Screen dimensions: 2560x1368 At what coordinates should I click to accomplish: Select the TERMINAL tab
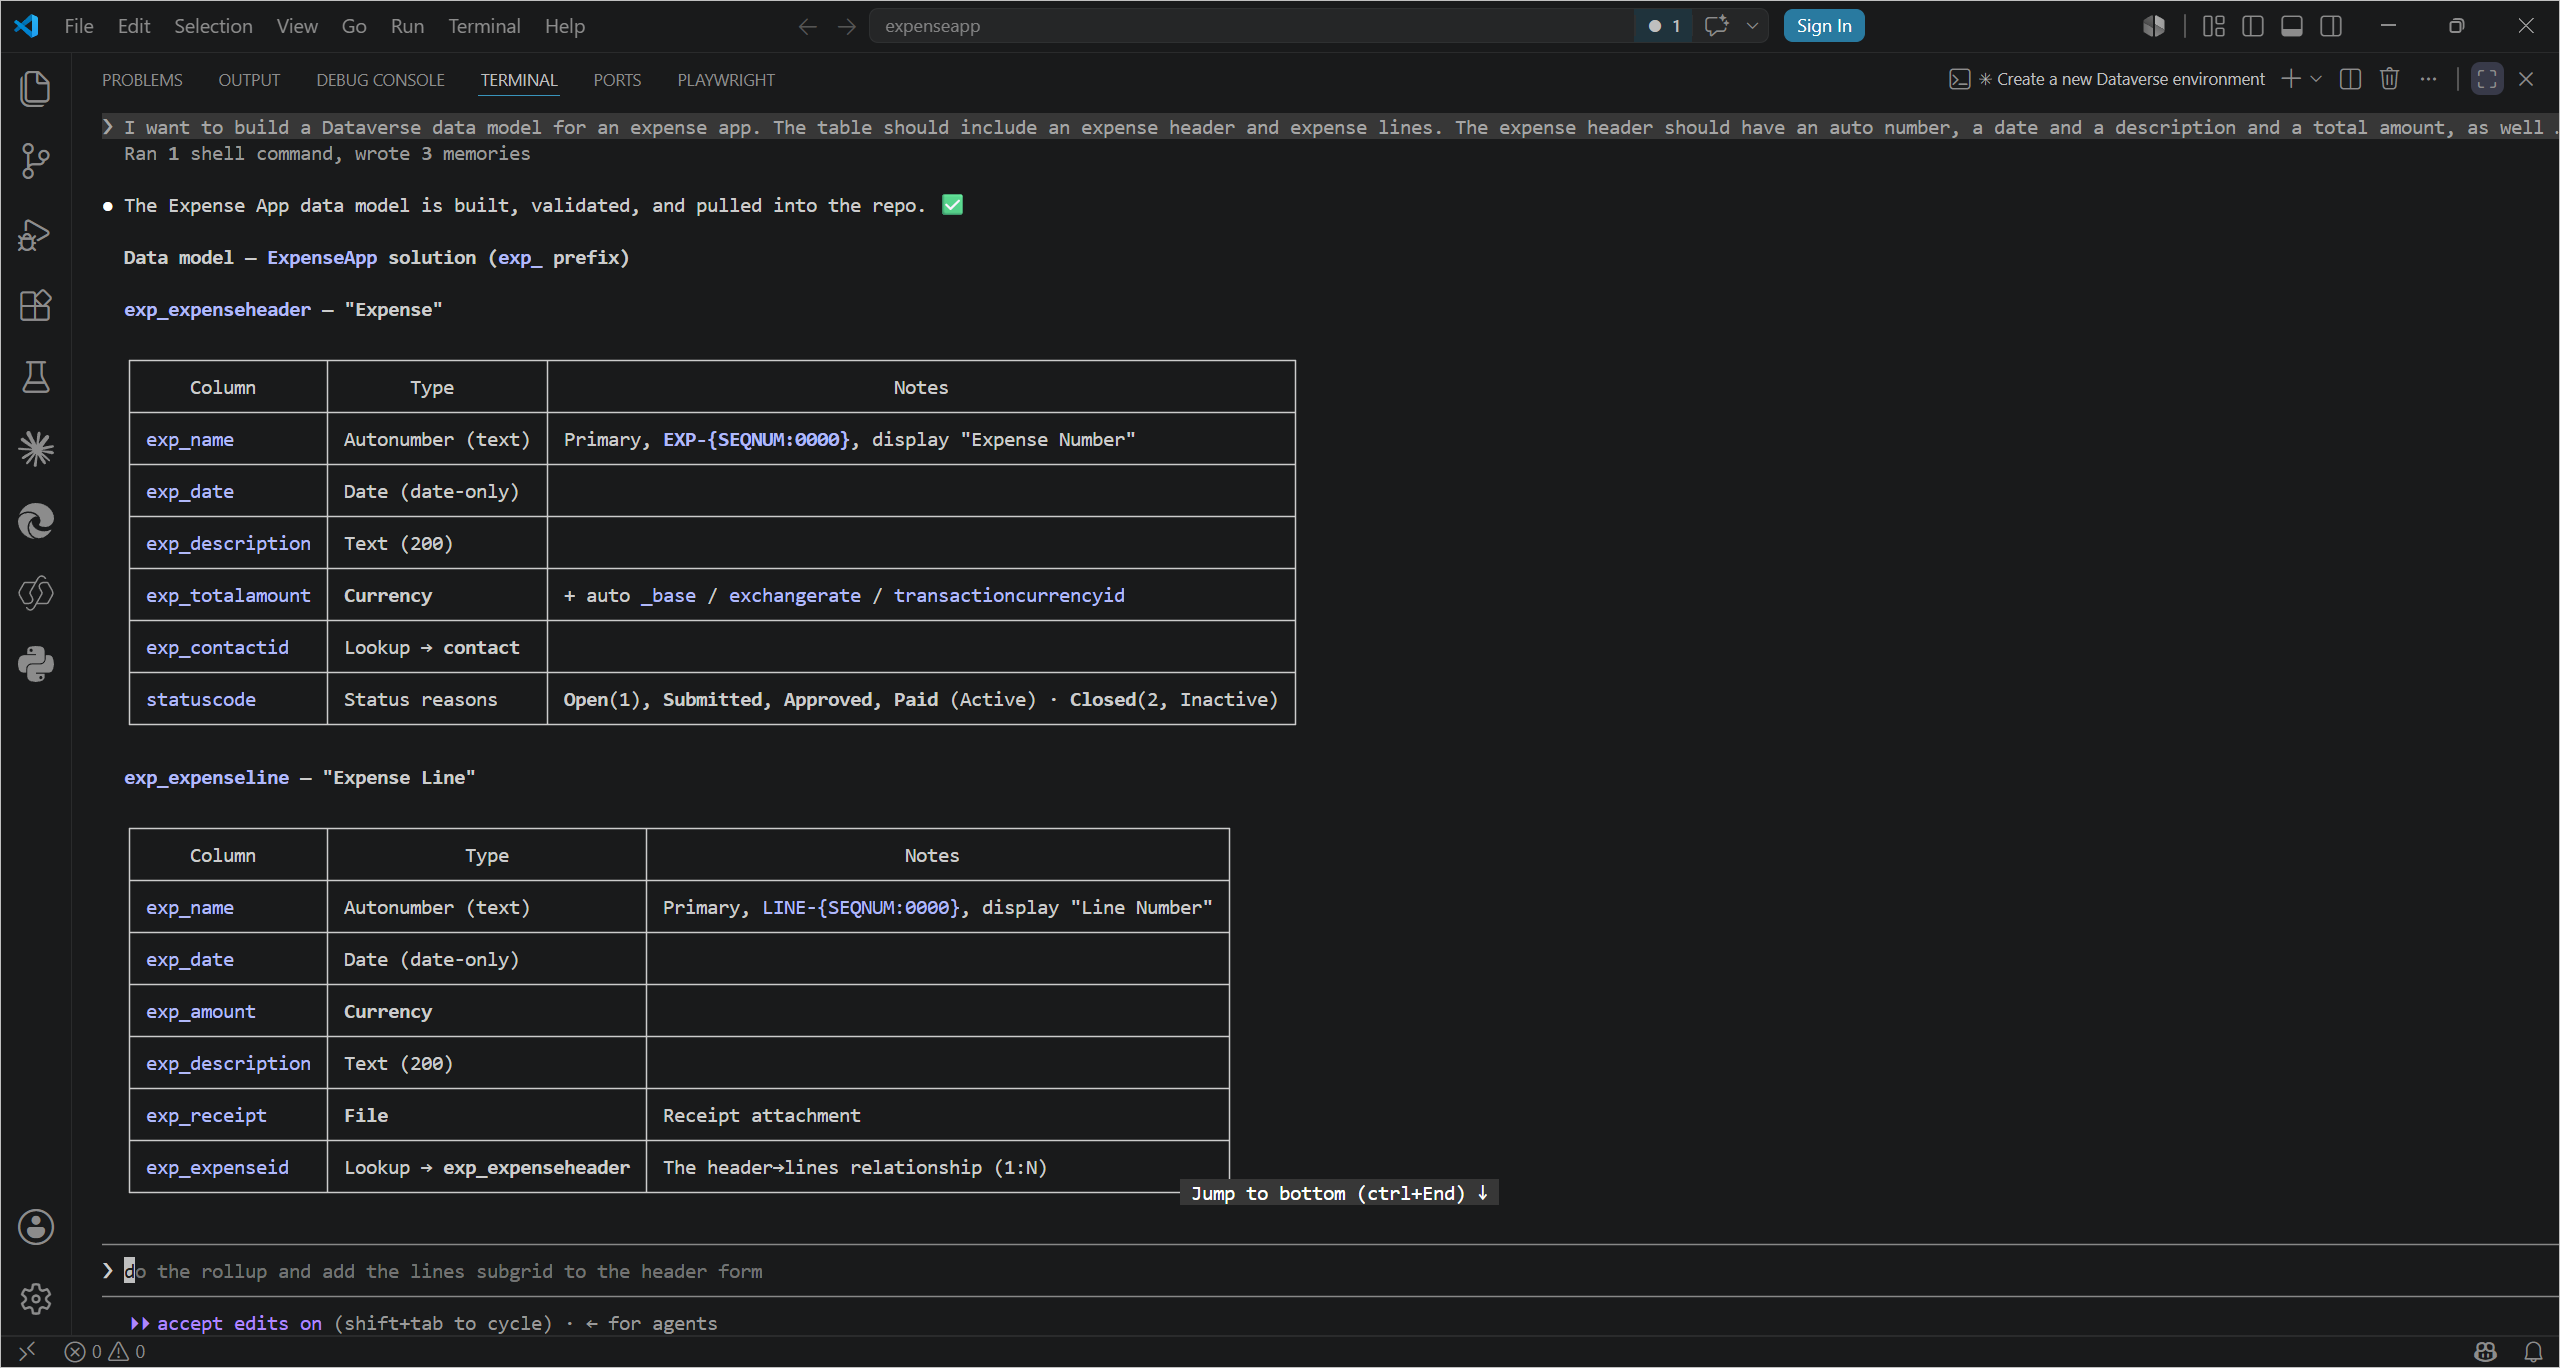point(518,80)
